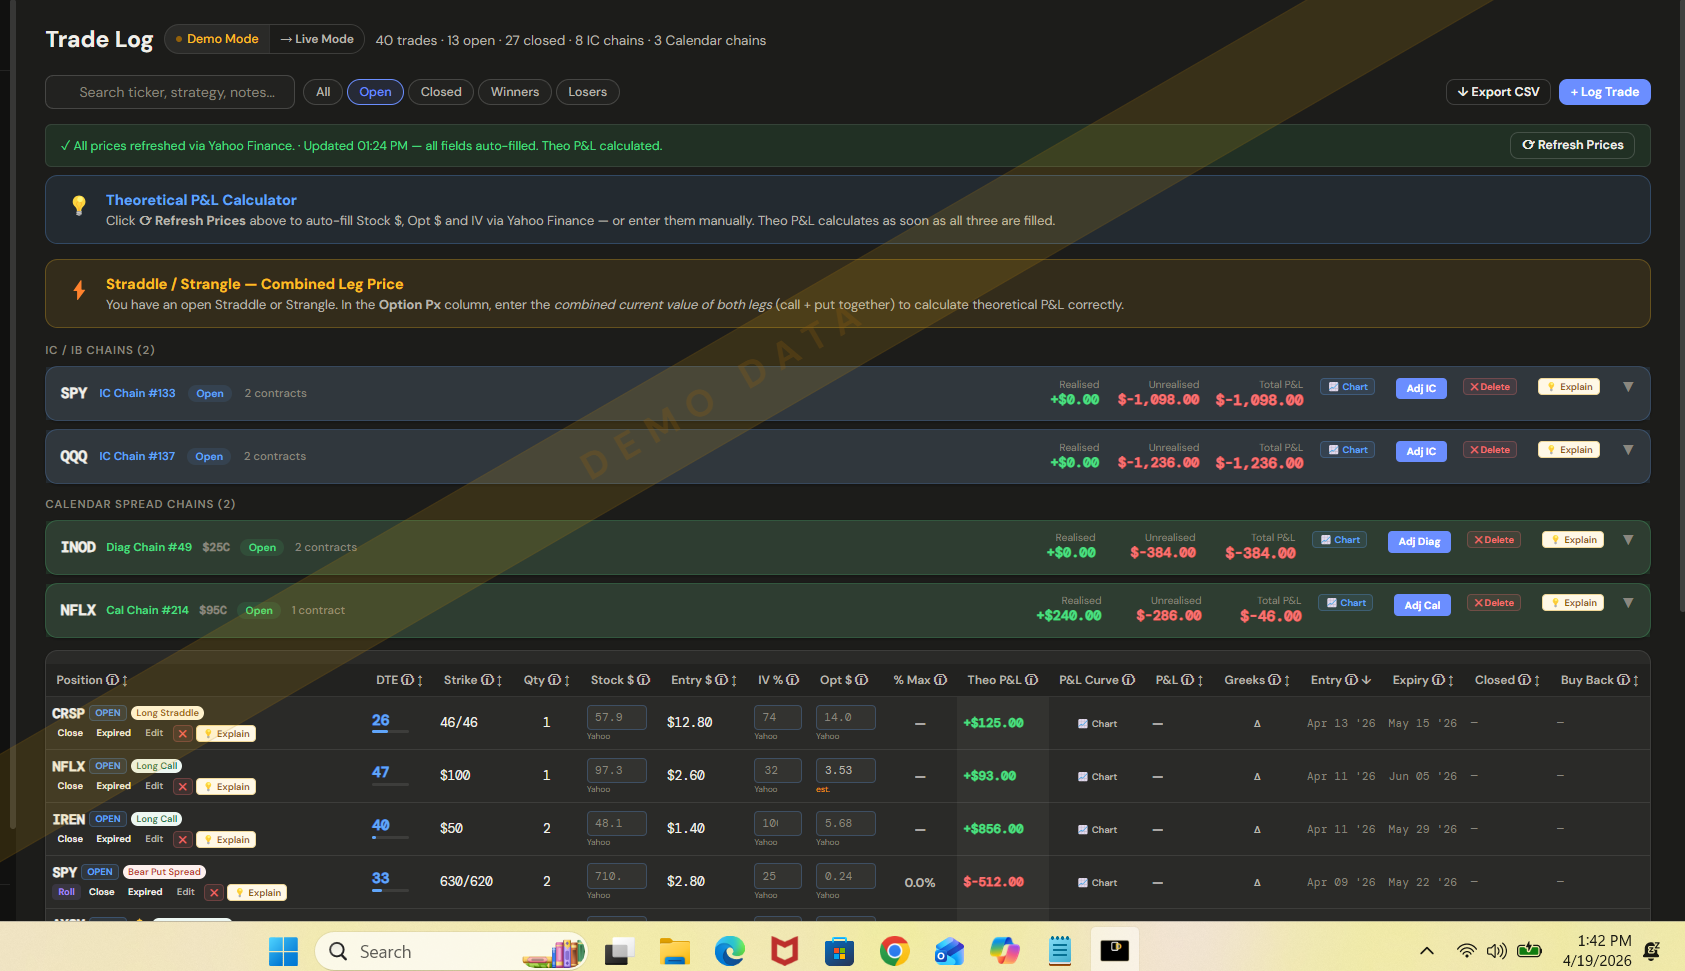Click Adj IC for SPY chain
Image resolution: width=1685 pixels, height=971 pixels.
pos(1421,388)
